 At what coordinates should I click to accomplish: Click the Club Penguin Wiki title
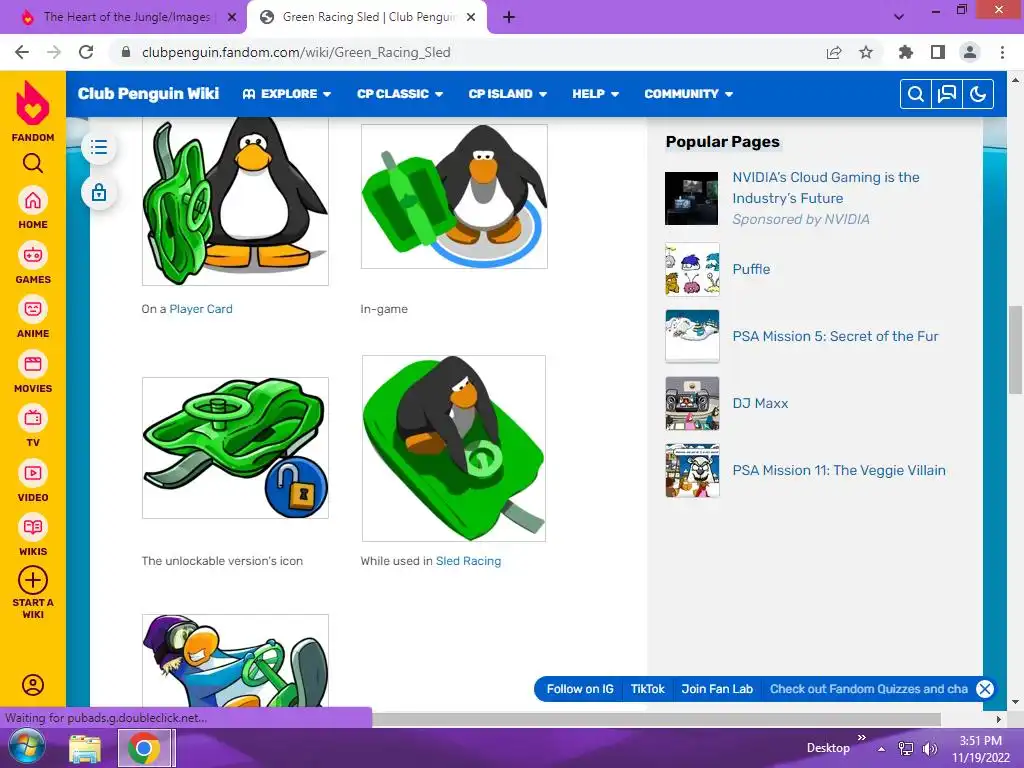pos(148,93)
